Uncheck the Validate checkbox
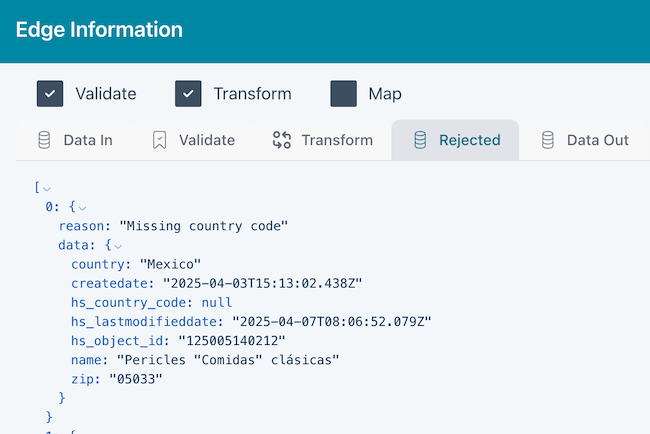The width and height of the screenshot is (650, 434). point(51,94)
